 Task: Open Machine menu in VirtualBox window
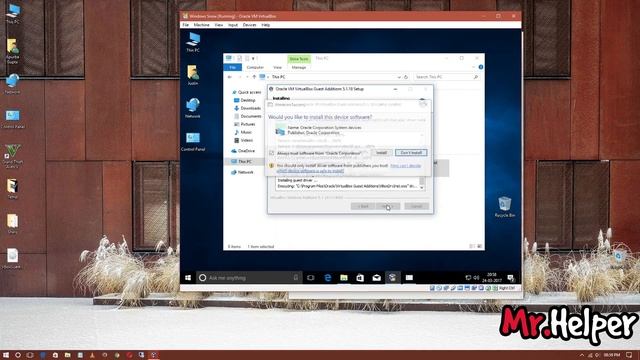[x=201, y=25]
